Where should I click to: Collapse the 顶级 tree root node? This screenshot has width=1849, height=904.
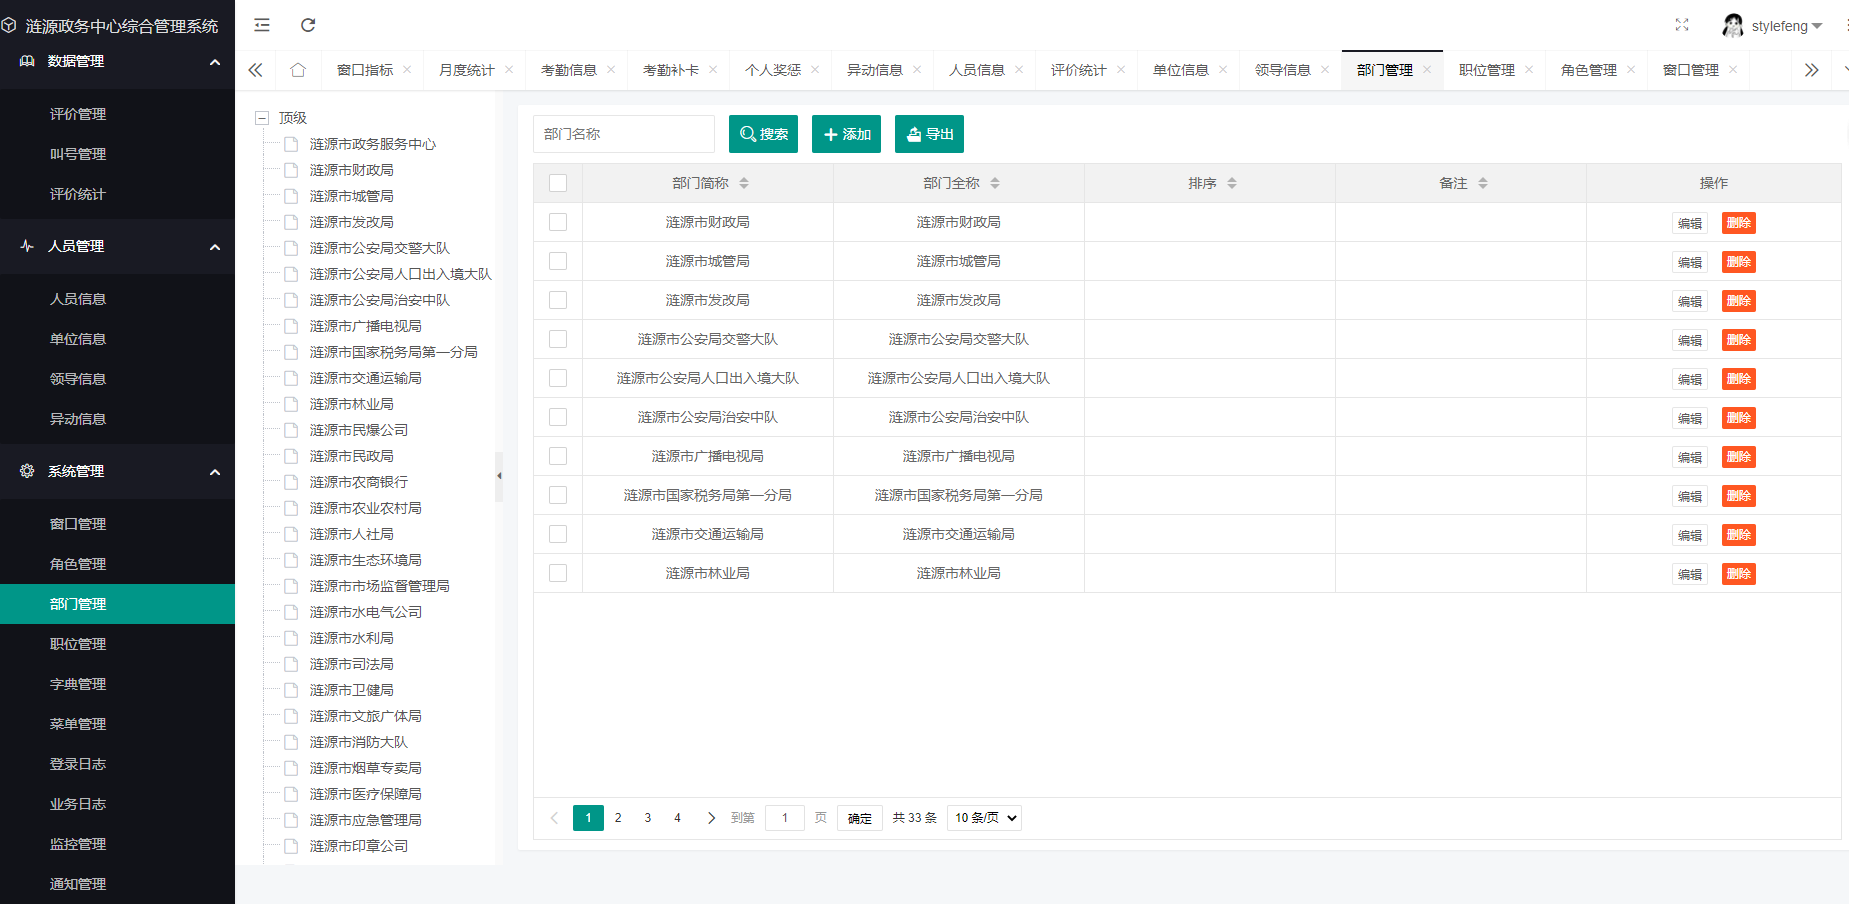[x=262, y=118]
